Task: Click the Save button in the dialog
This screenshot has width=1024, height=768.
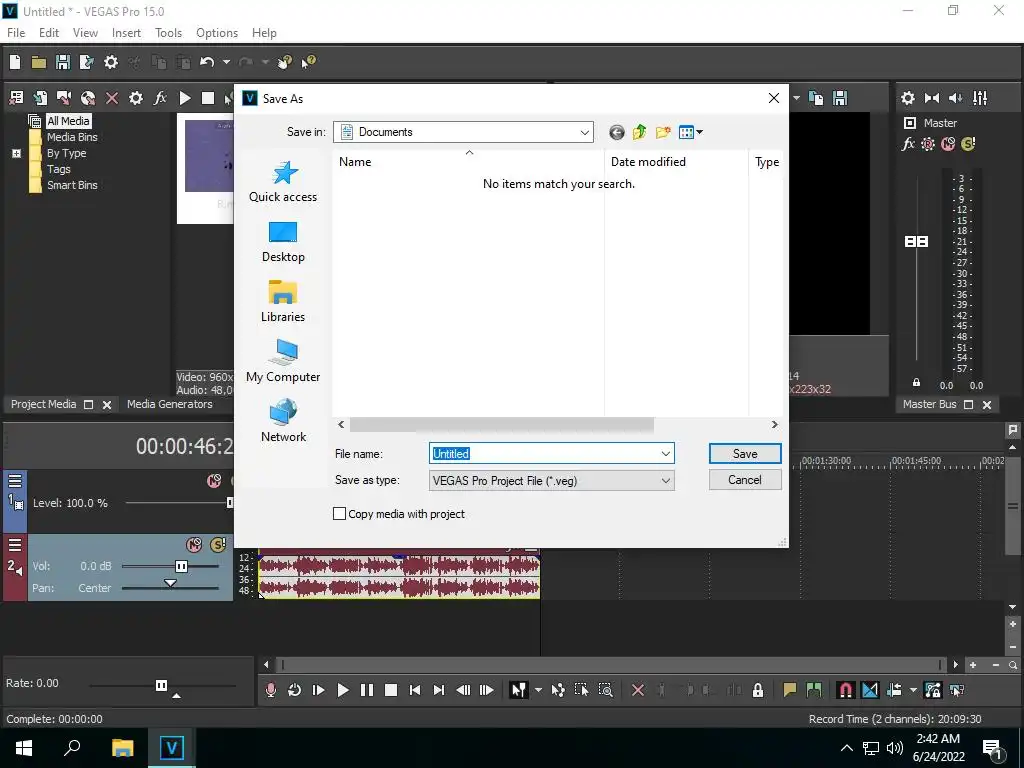Action: [744, 454]
